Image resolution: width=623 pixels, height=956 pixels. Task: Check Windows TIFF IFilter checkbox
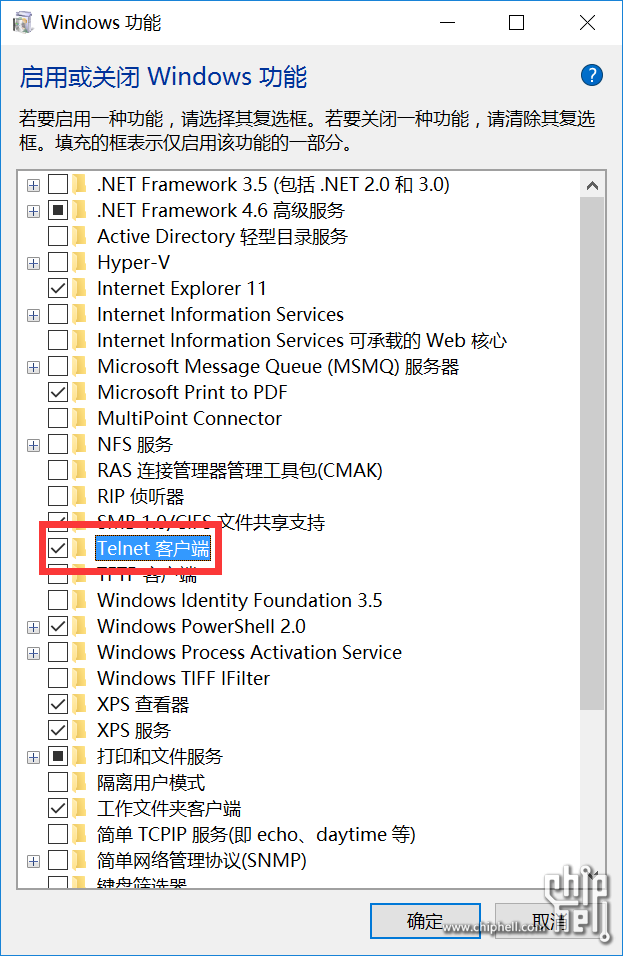click(58, 679)
